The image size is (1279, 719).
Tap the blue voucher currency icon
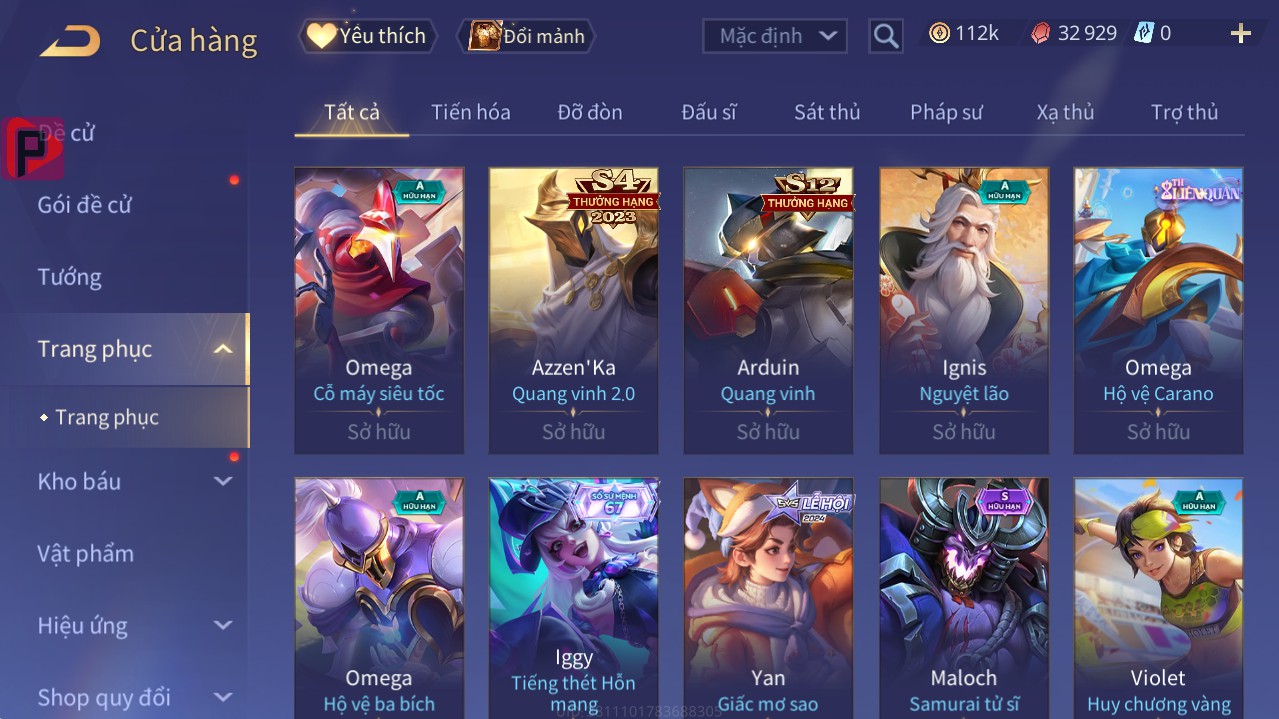click(x=1144, y=34)
